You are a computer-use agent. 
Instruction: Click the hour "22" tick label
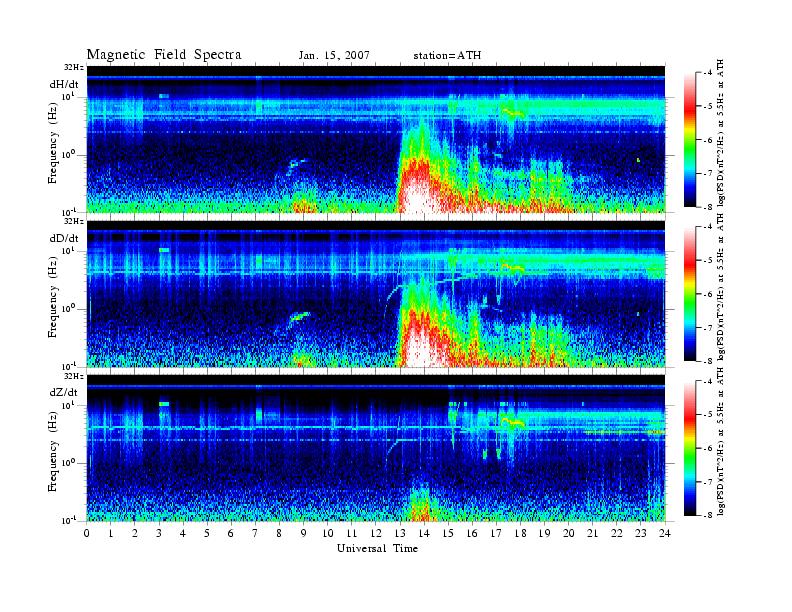(x=617, y=534)
